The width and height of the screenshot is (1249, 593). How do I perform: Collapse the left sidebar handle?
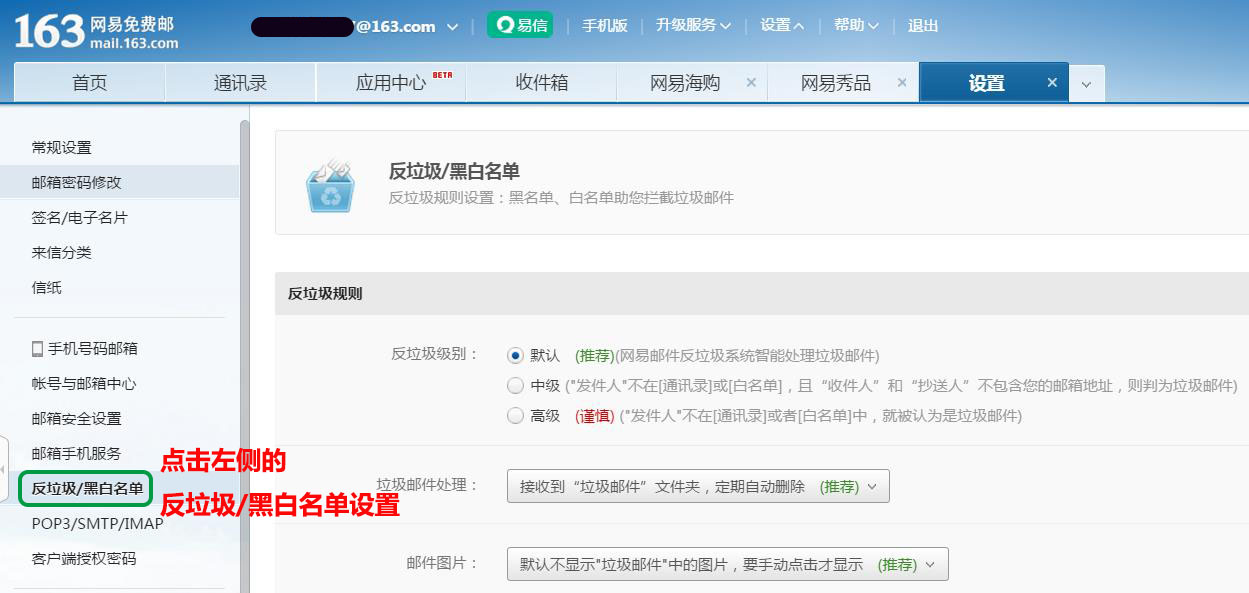4,469
